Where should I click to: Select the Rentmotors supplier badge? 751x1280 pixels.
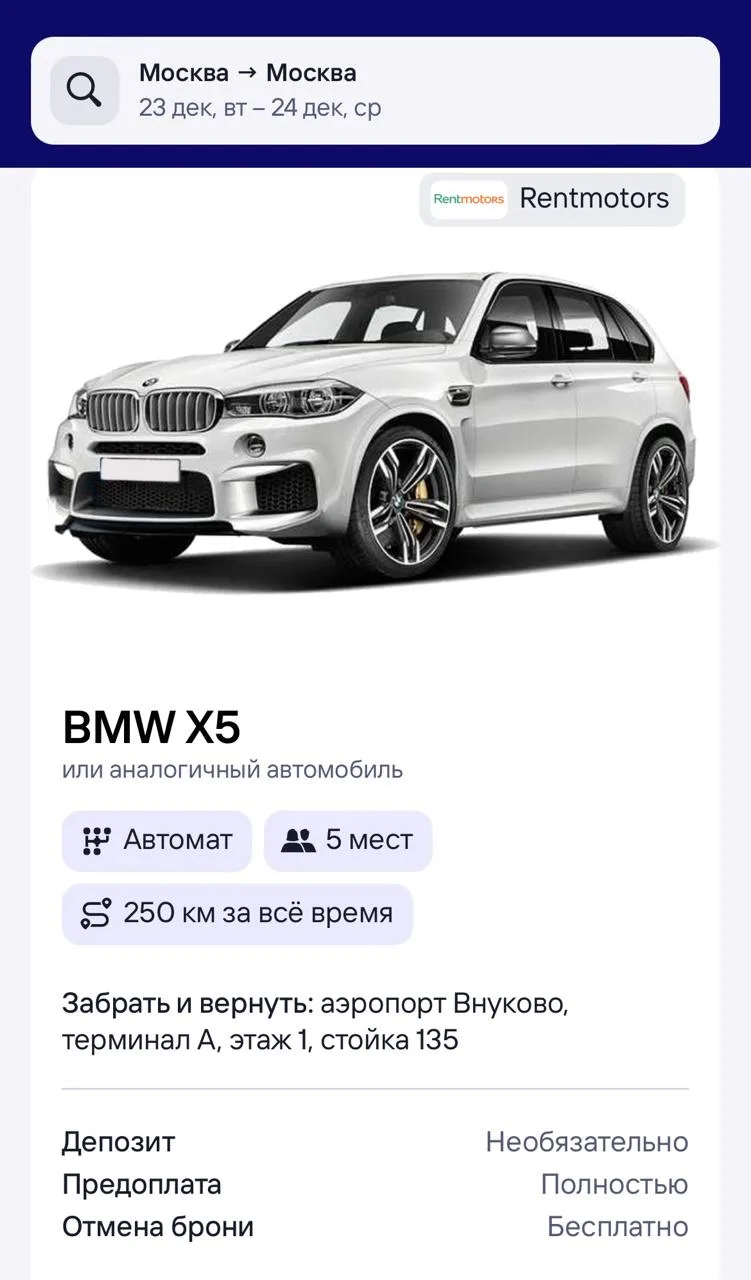(552, 199)
